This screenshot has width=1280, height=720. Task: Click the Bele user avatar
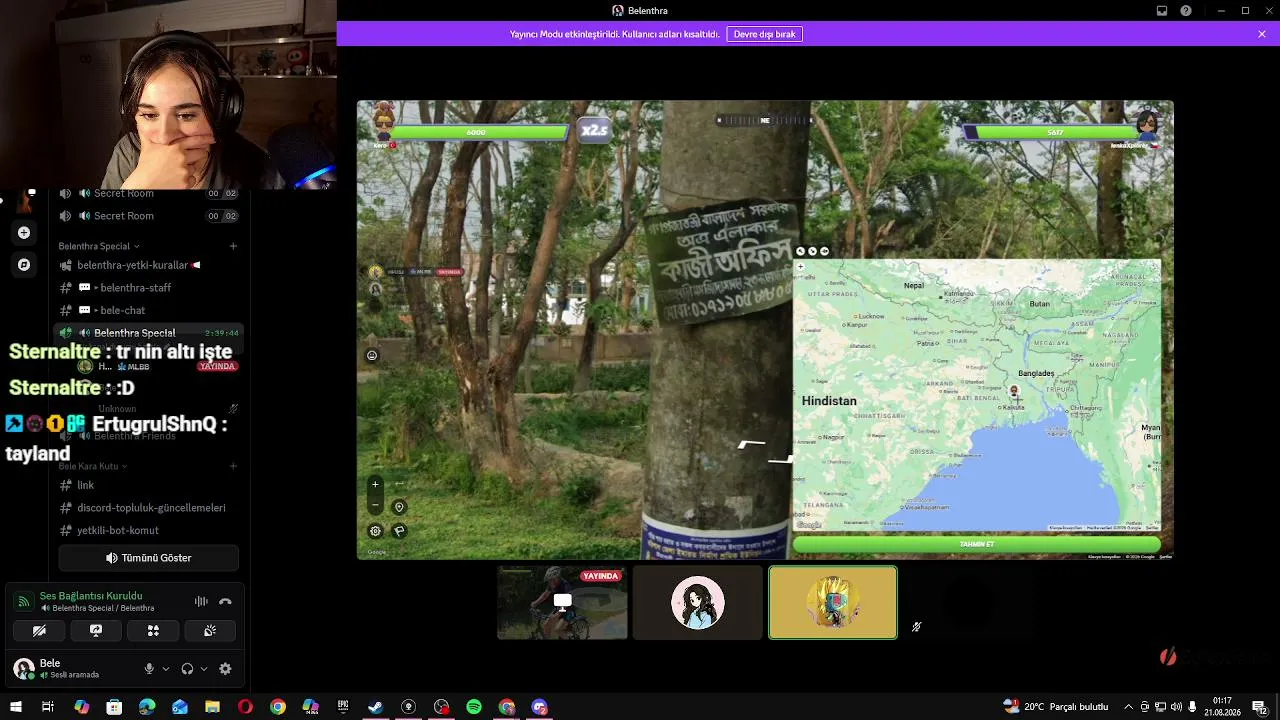(23, 668)
